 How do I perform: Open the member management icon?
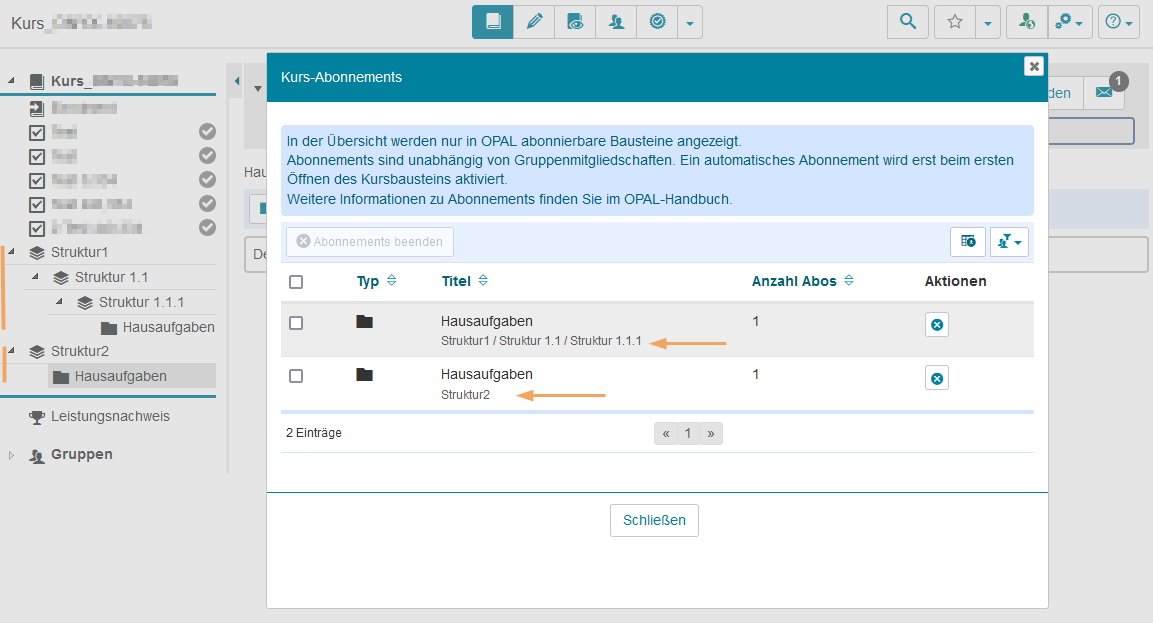click(616, 21)
